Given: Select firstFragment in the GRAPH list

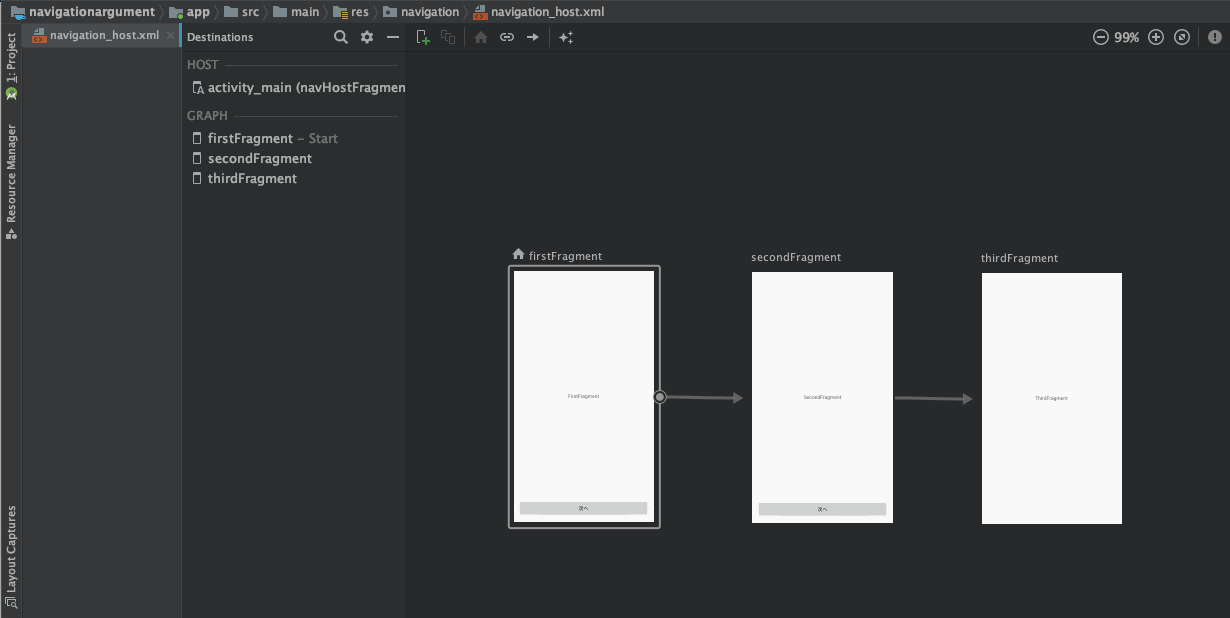Looking at the screenshot, I should [x=264, y=138].
